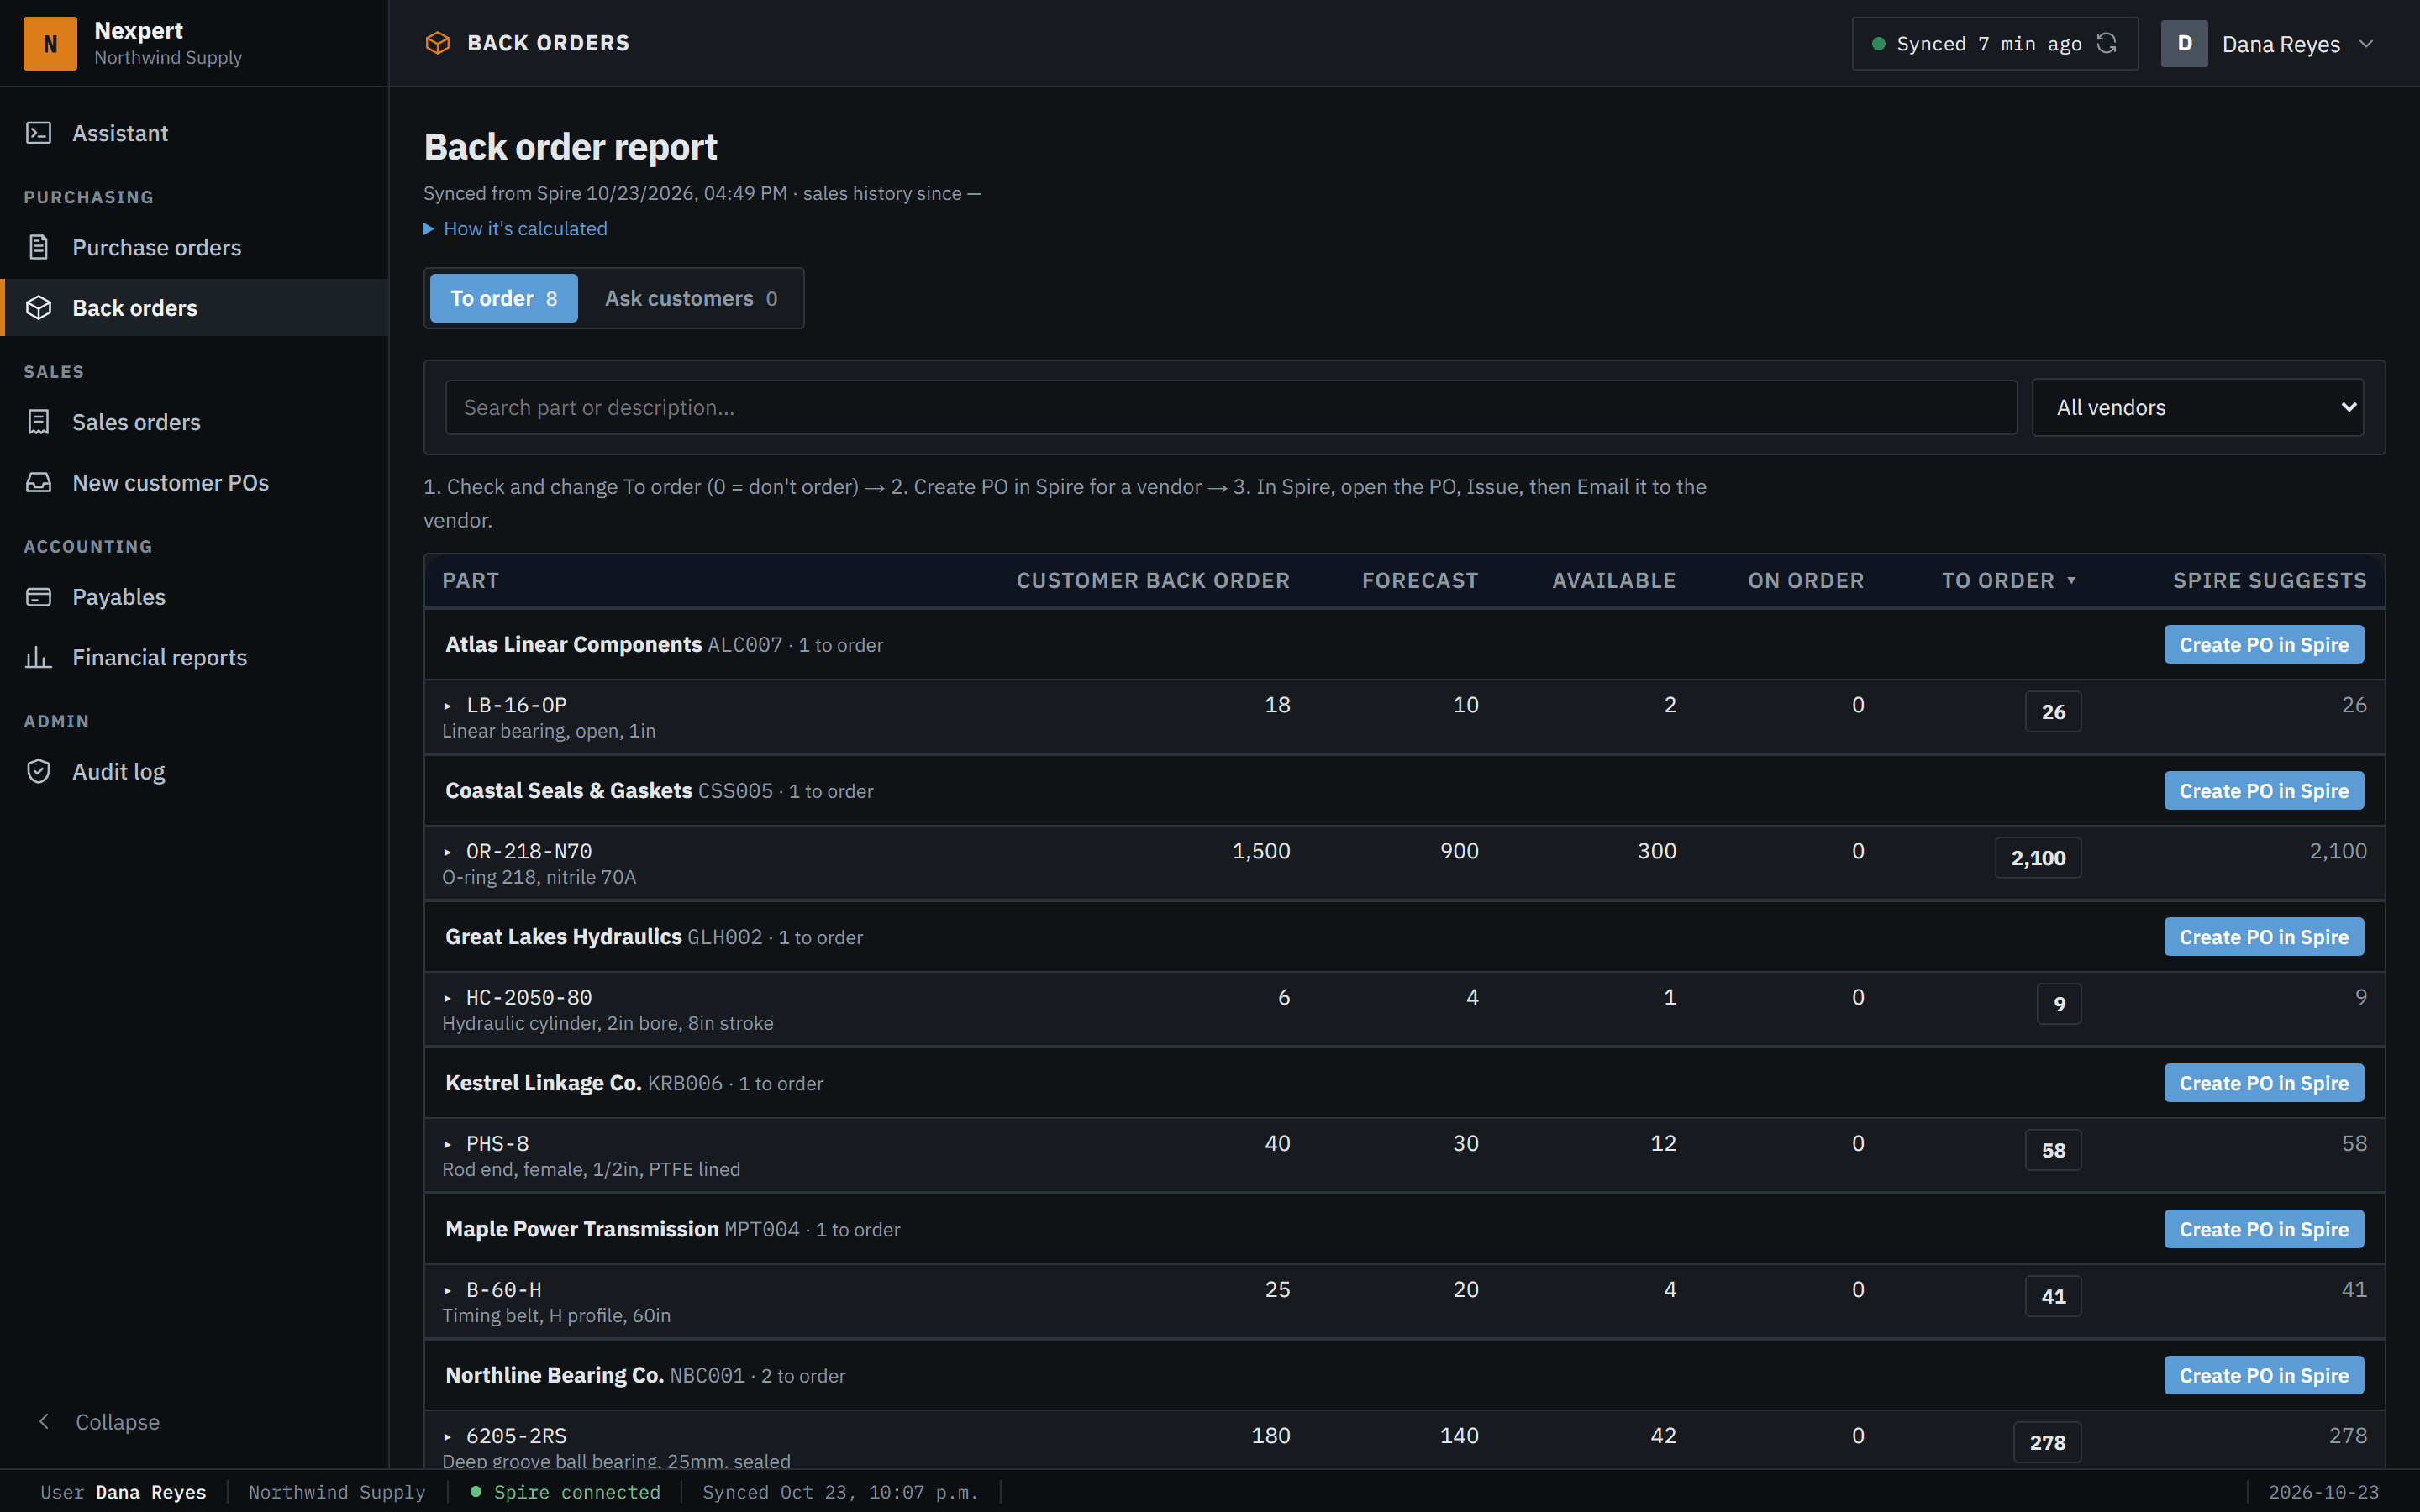This screenshot has width=2420, height=1512.
Task: Click the Forecast column header
Action: (1420, 580)
